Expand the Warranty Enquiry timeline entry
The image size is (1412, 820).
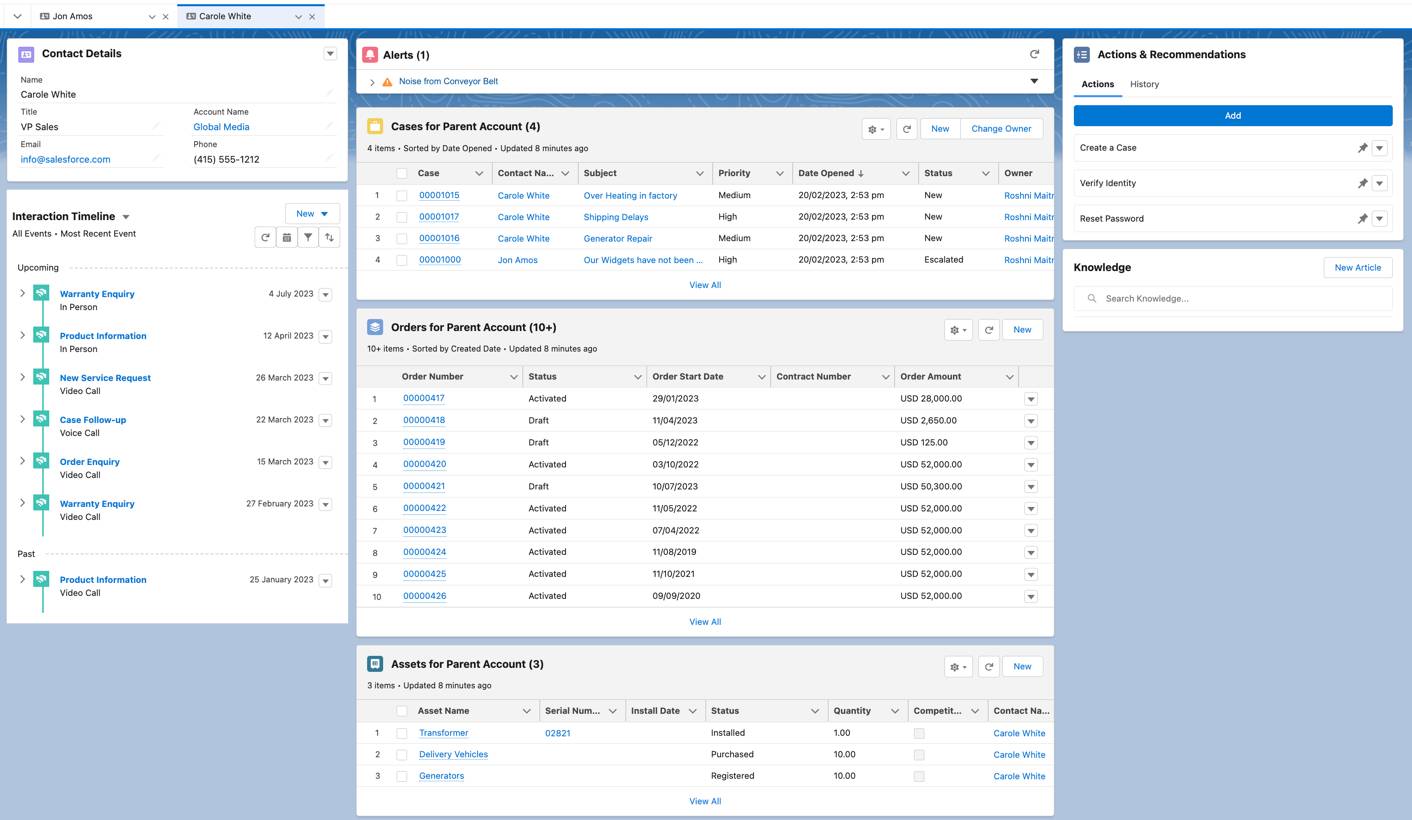[22, 294]
